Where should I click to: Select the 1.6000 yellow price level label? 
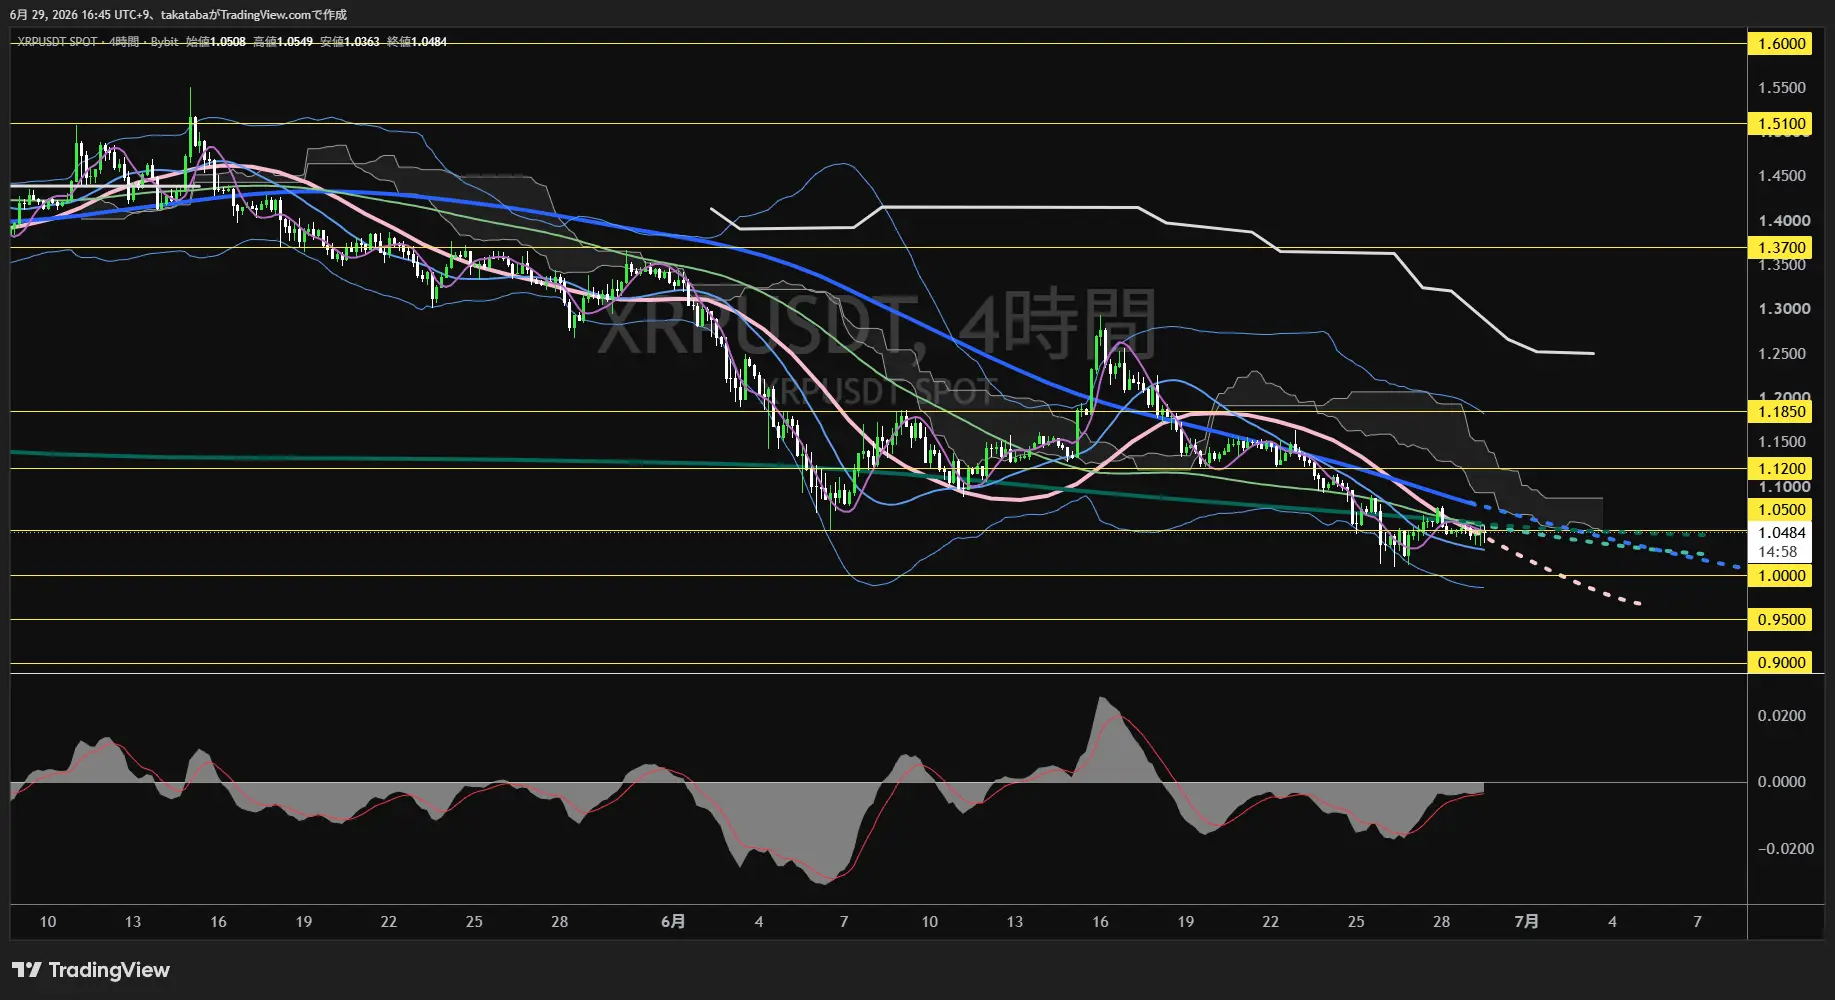pos(1781,43)
